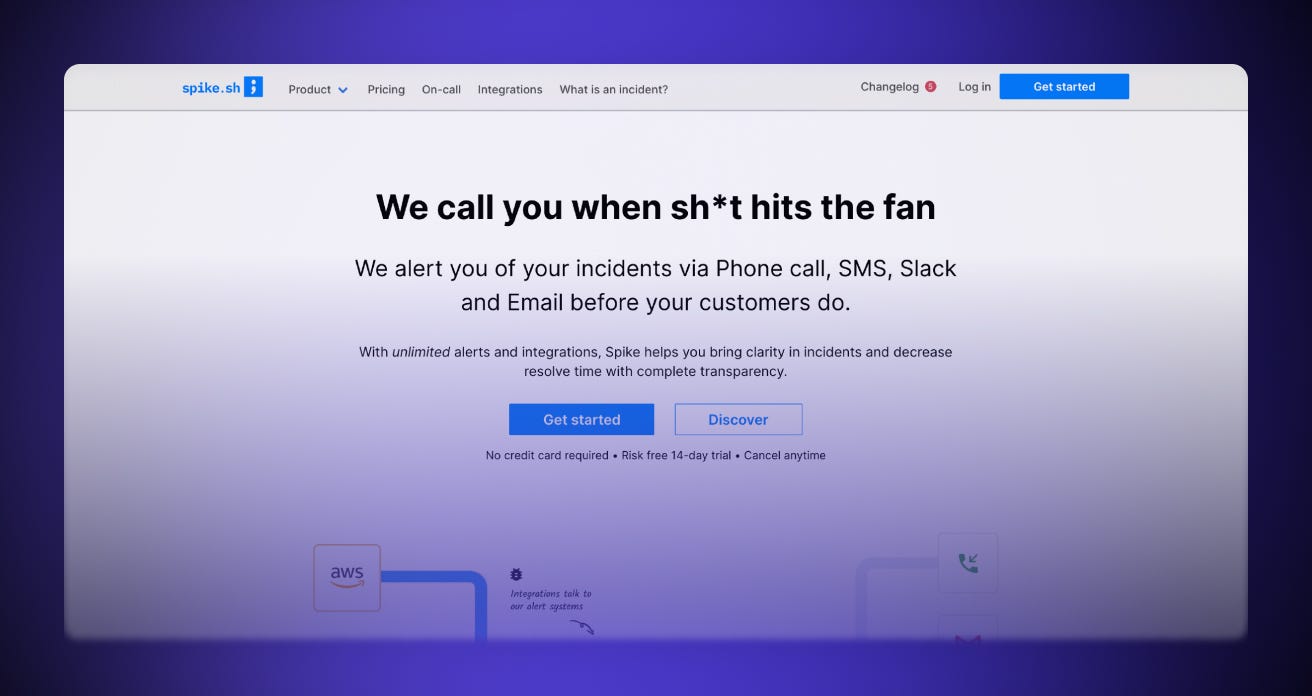Click the main headline text
Viewport: 1312px width, 696px height.
(656, 207)
